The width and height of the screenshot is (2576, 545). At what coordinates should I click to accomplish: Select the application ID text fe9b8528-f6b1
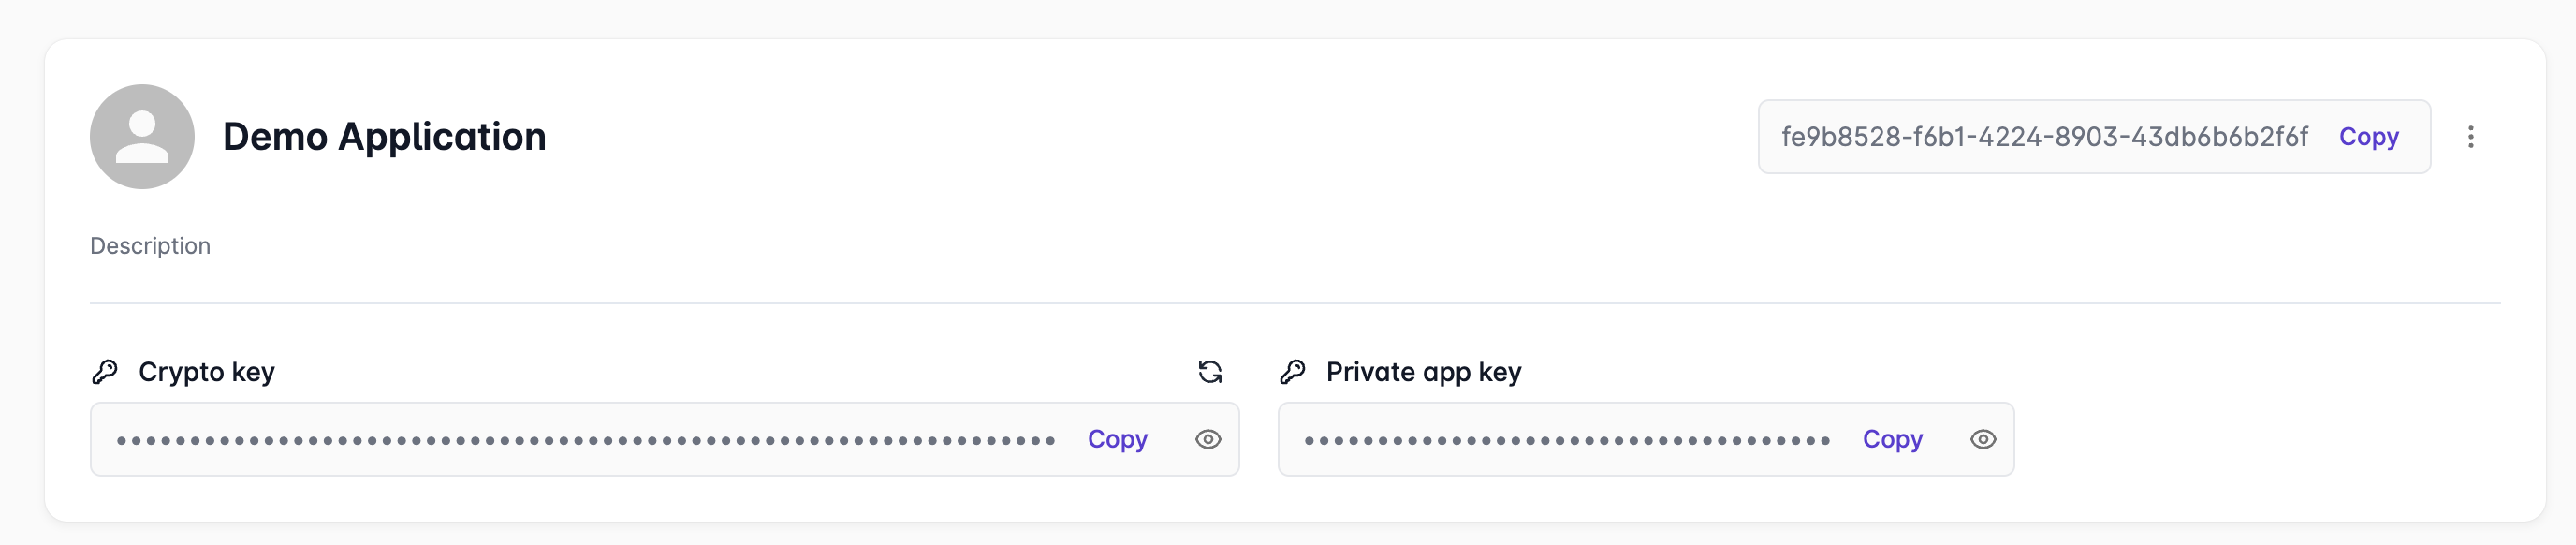2044,137
